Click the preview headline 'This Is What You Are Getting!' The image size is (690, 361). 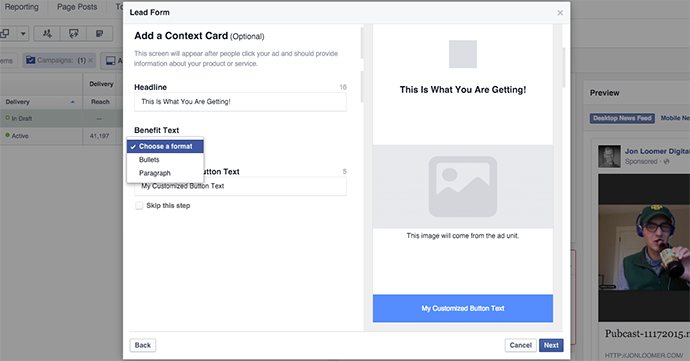(462, 90)
